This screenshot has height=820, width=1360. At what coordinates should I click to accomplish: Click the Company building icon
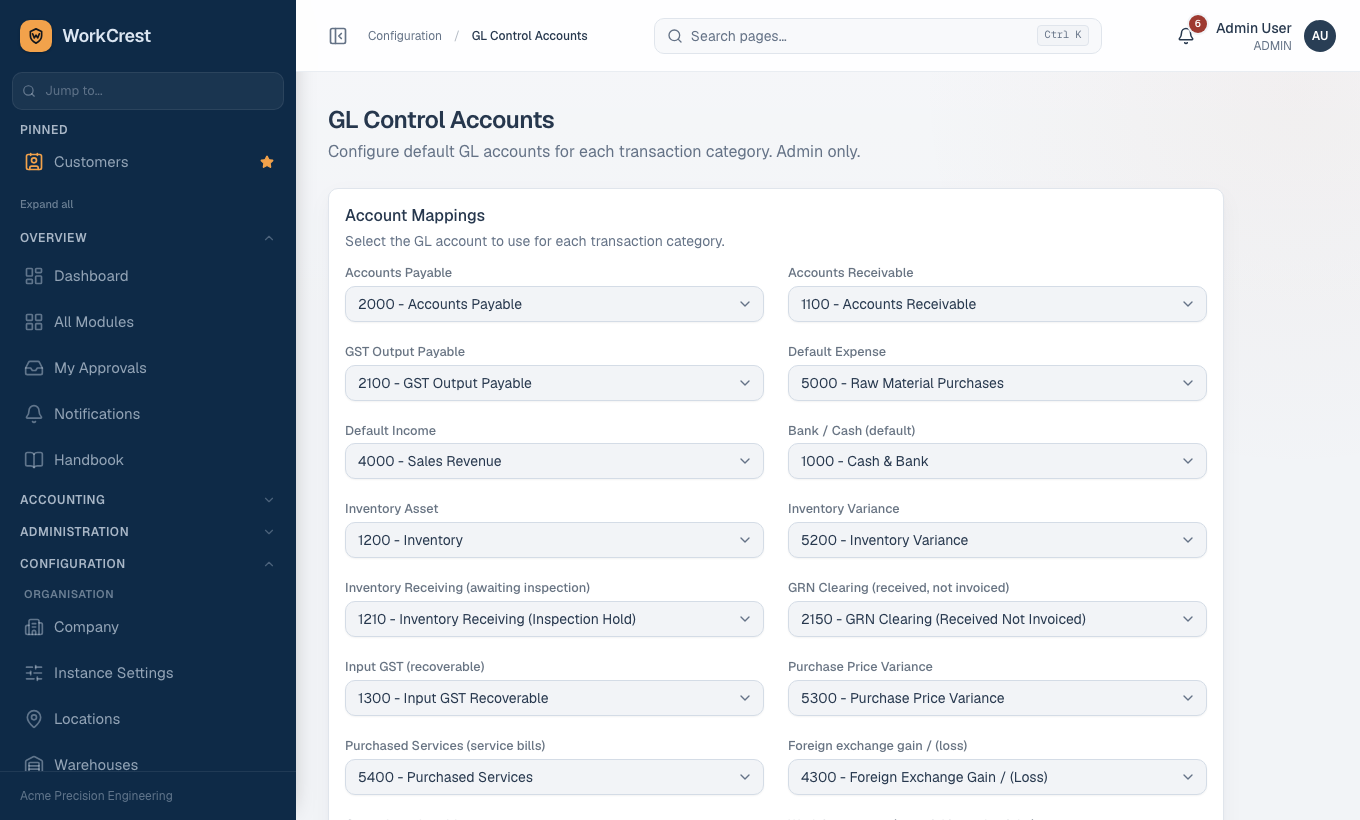(34, 627)
